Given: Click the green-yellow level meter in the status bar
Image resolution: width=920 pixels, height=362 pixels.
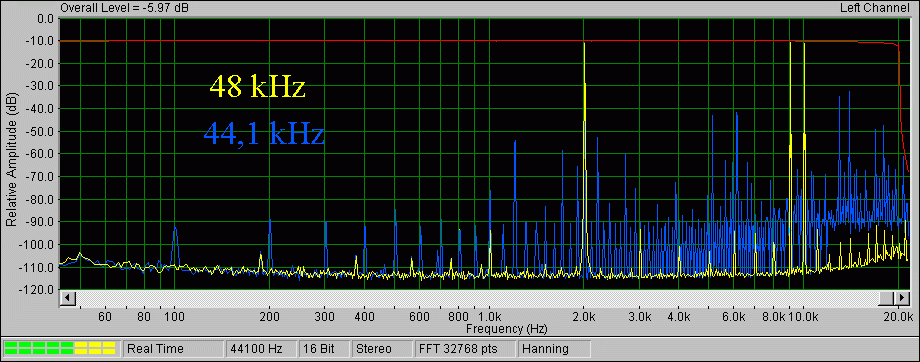Looking at the screenshot, I should coord(60,349).
